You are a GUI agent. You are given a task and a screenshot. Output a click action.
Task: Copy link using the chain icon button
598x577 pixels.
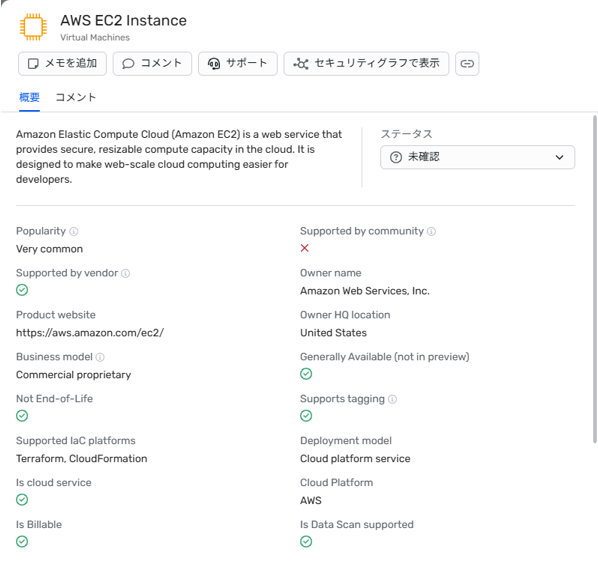pyautogui.click(x=467, y=64)
